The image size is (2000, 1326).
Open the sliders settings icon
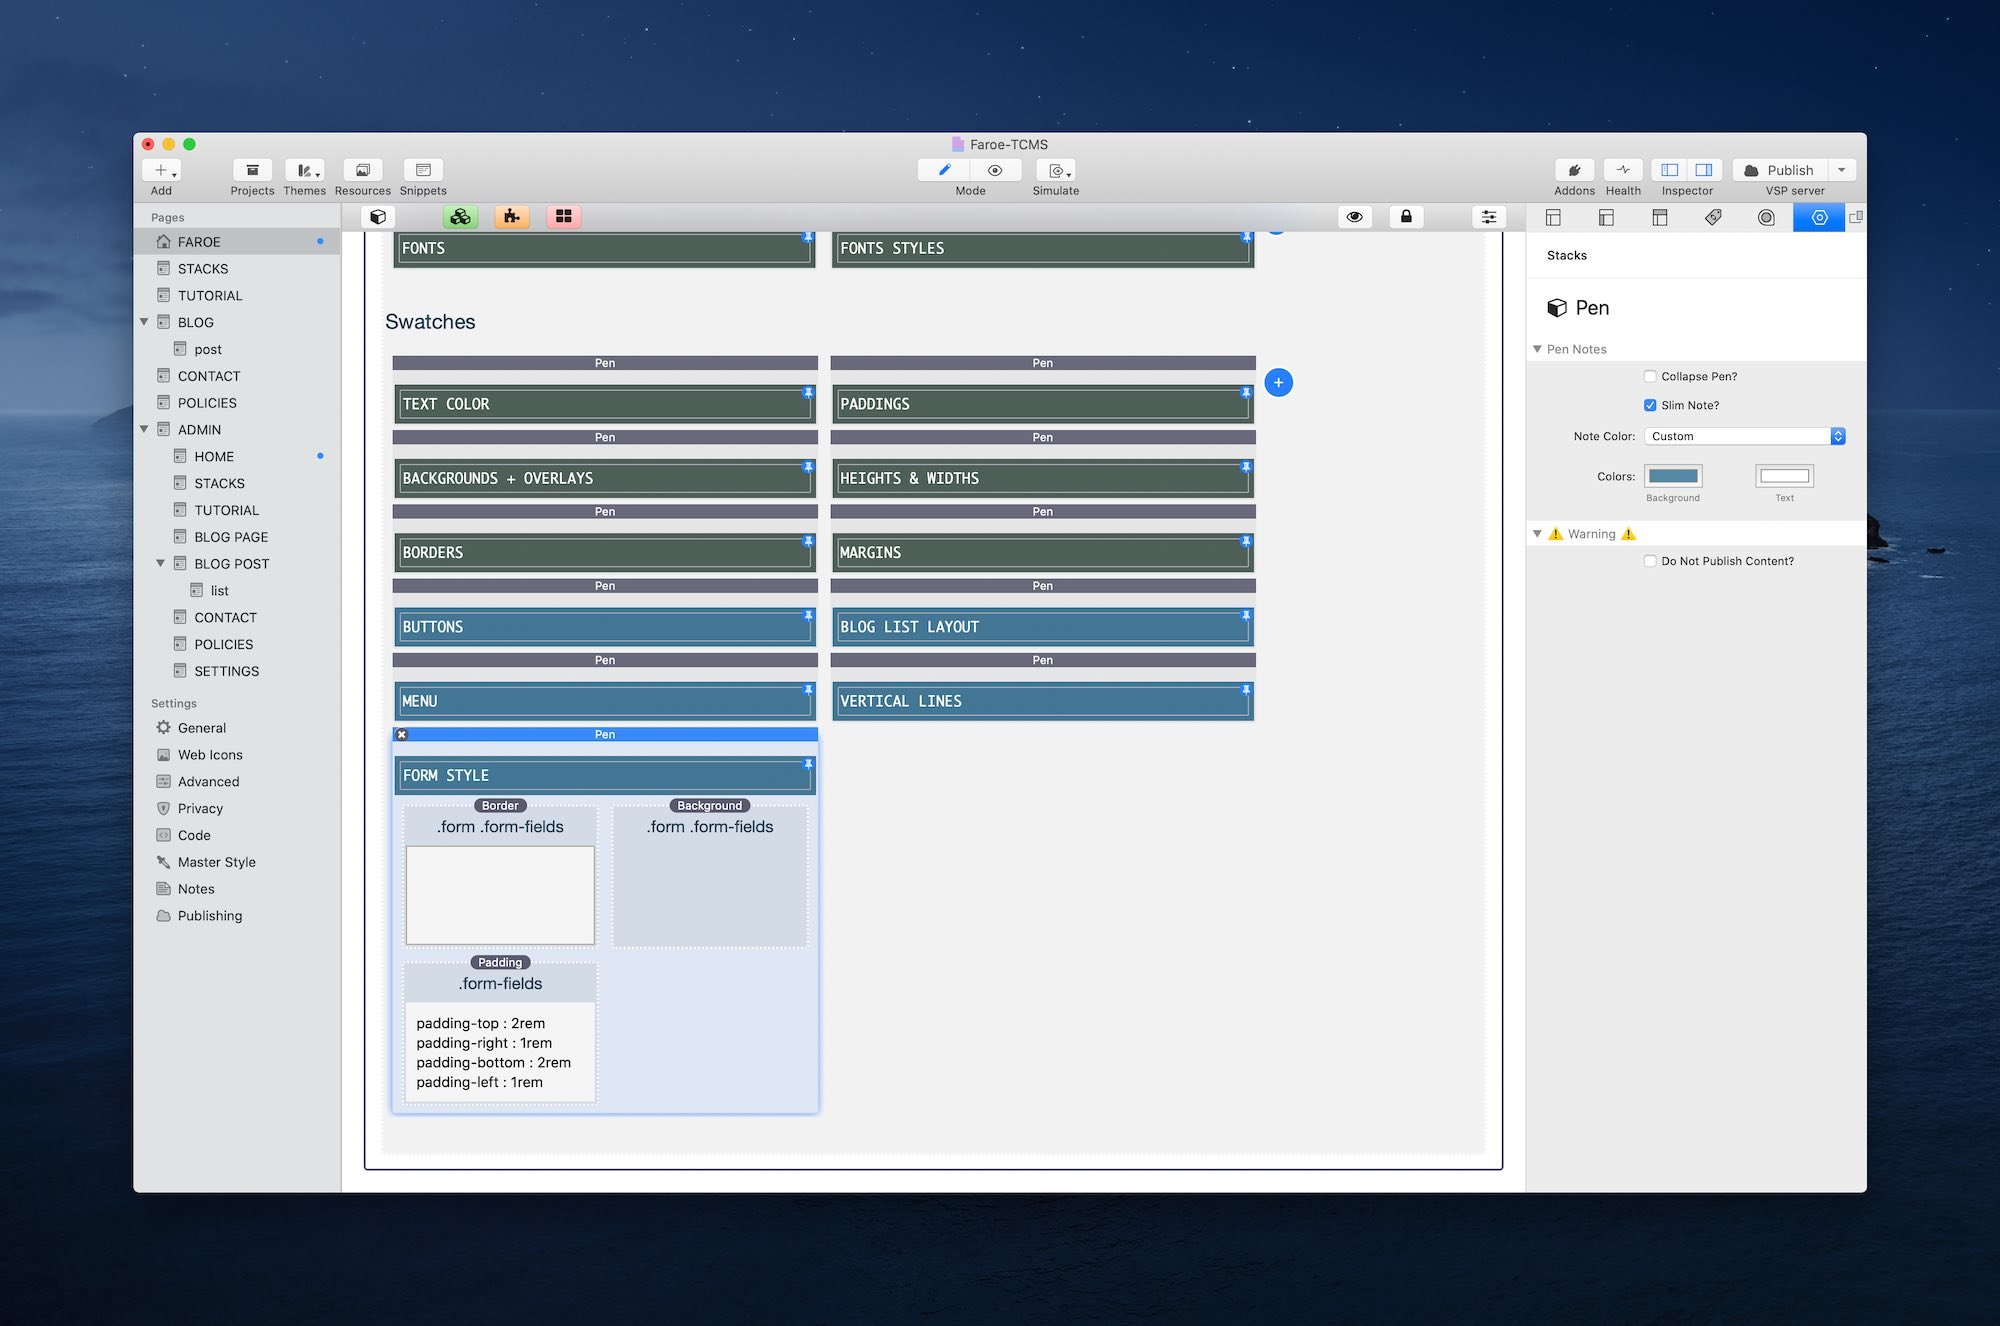click(1489, 217)
